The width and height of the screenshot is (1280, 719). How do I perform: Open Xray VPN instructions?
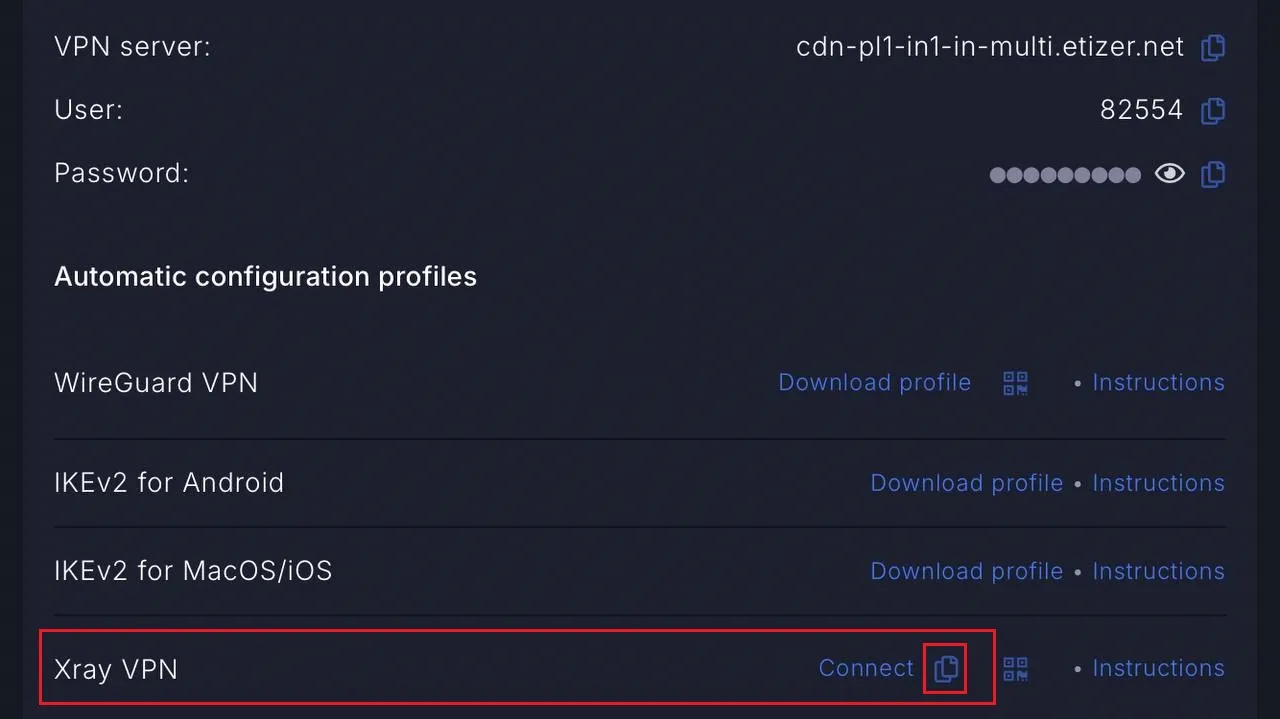[x=1158, y=668]
